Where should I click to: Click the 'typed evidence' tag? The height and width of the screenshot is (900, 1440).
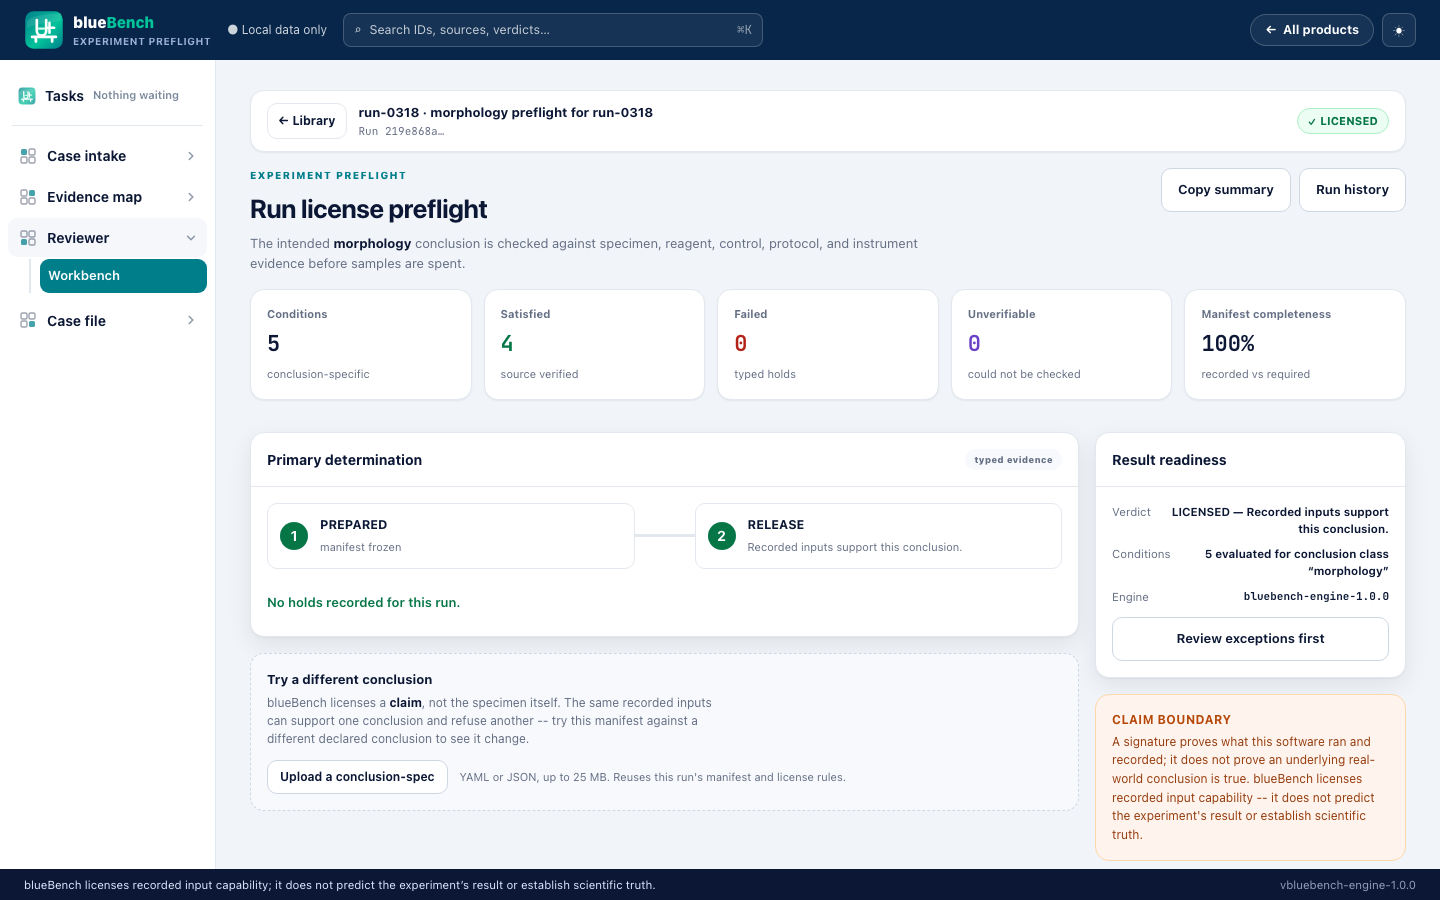pos(1013,460)
